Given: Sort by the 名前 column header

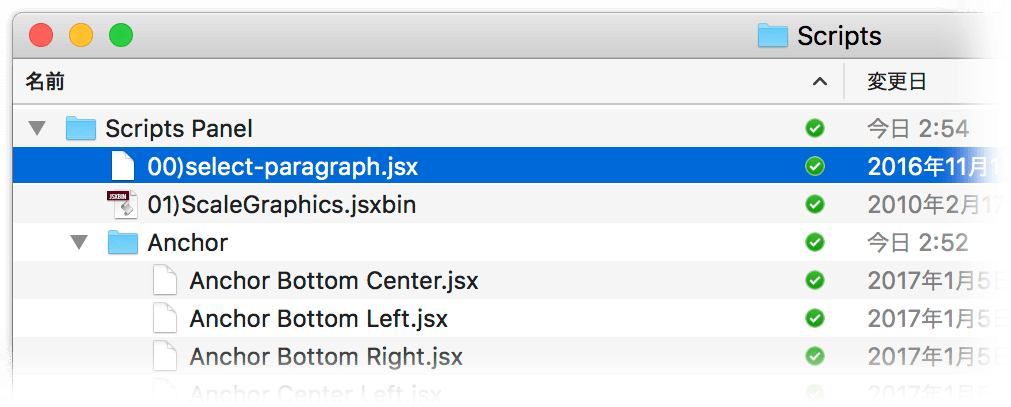Looking at the screenshot, I should [44, 81].
